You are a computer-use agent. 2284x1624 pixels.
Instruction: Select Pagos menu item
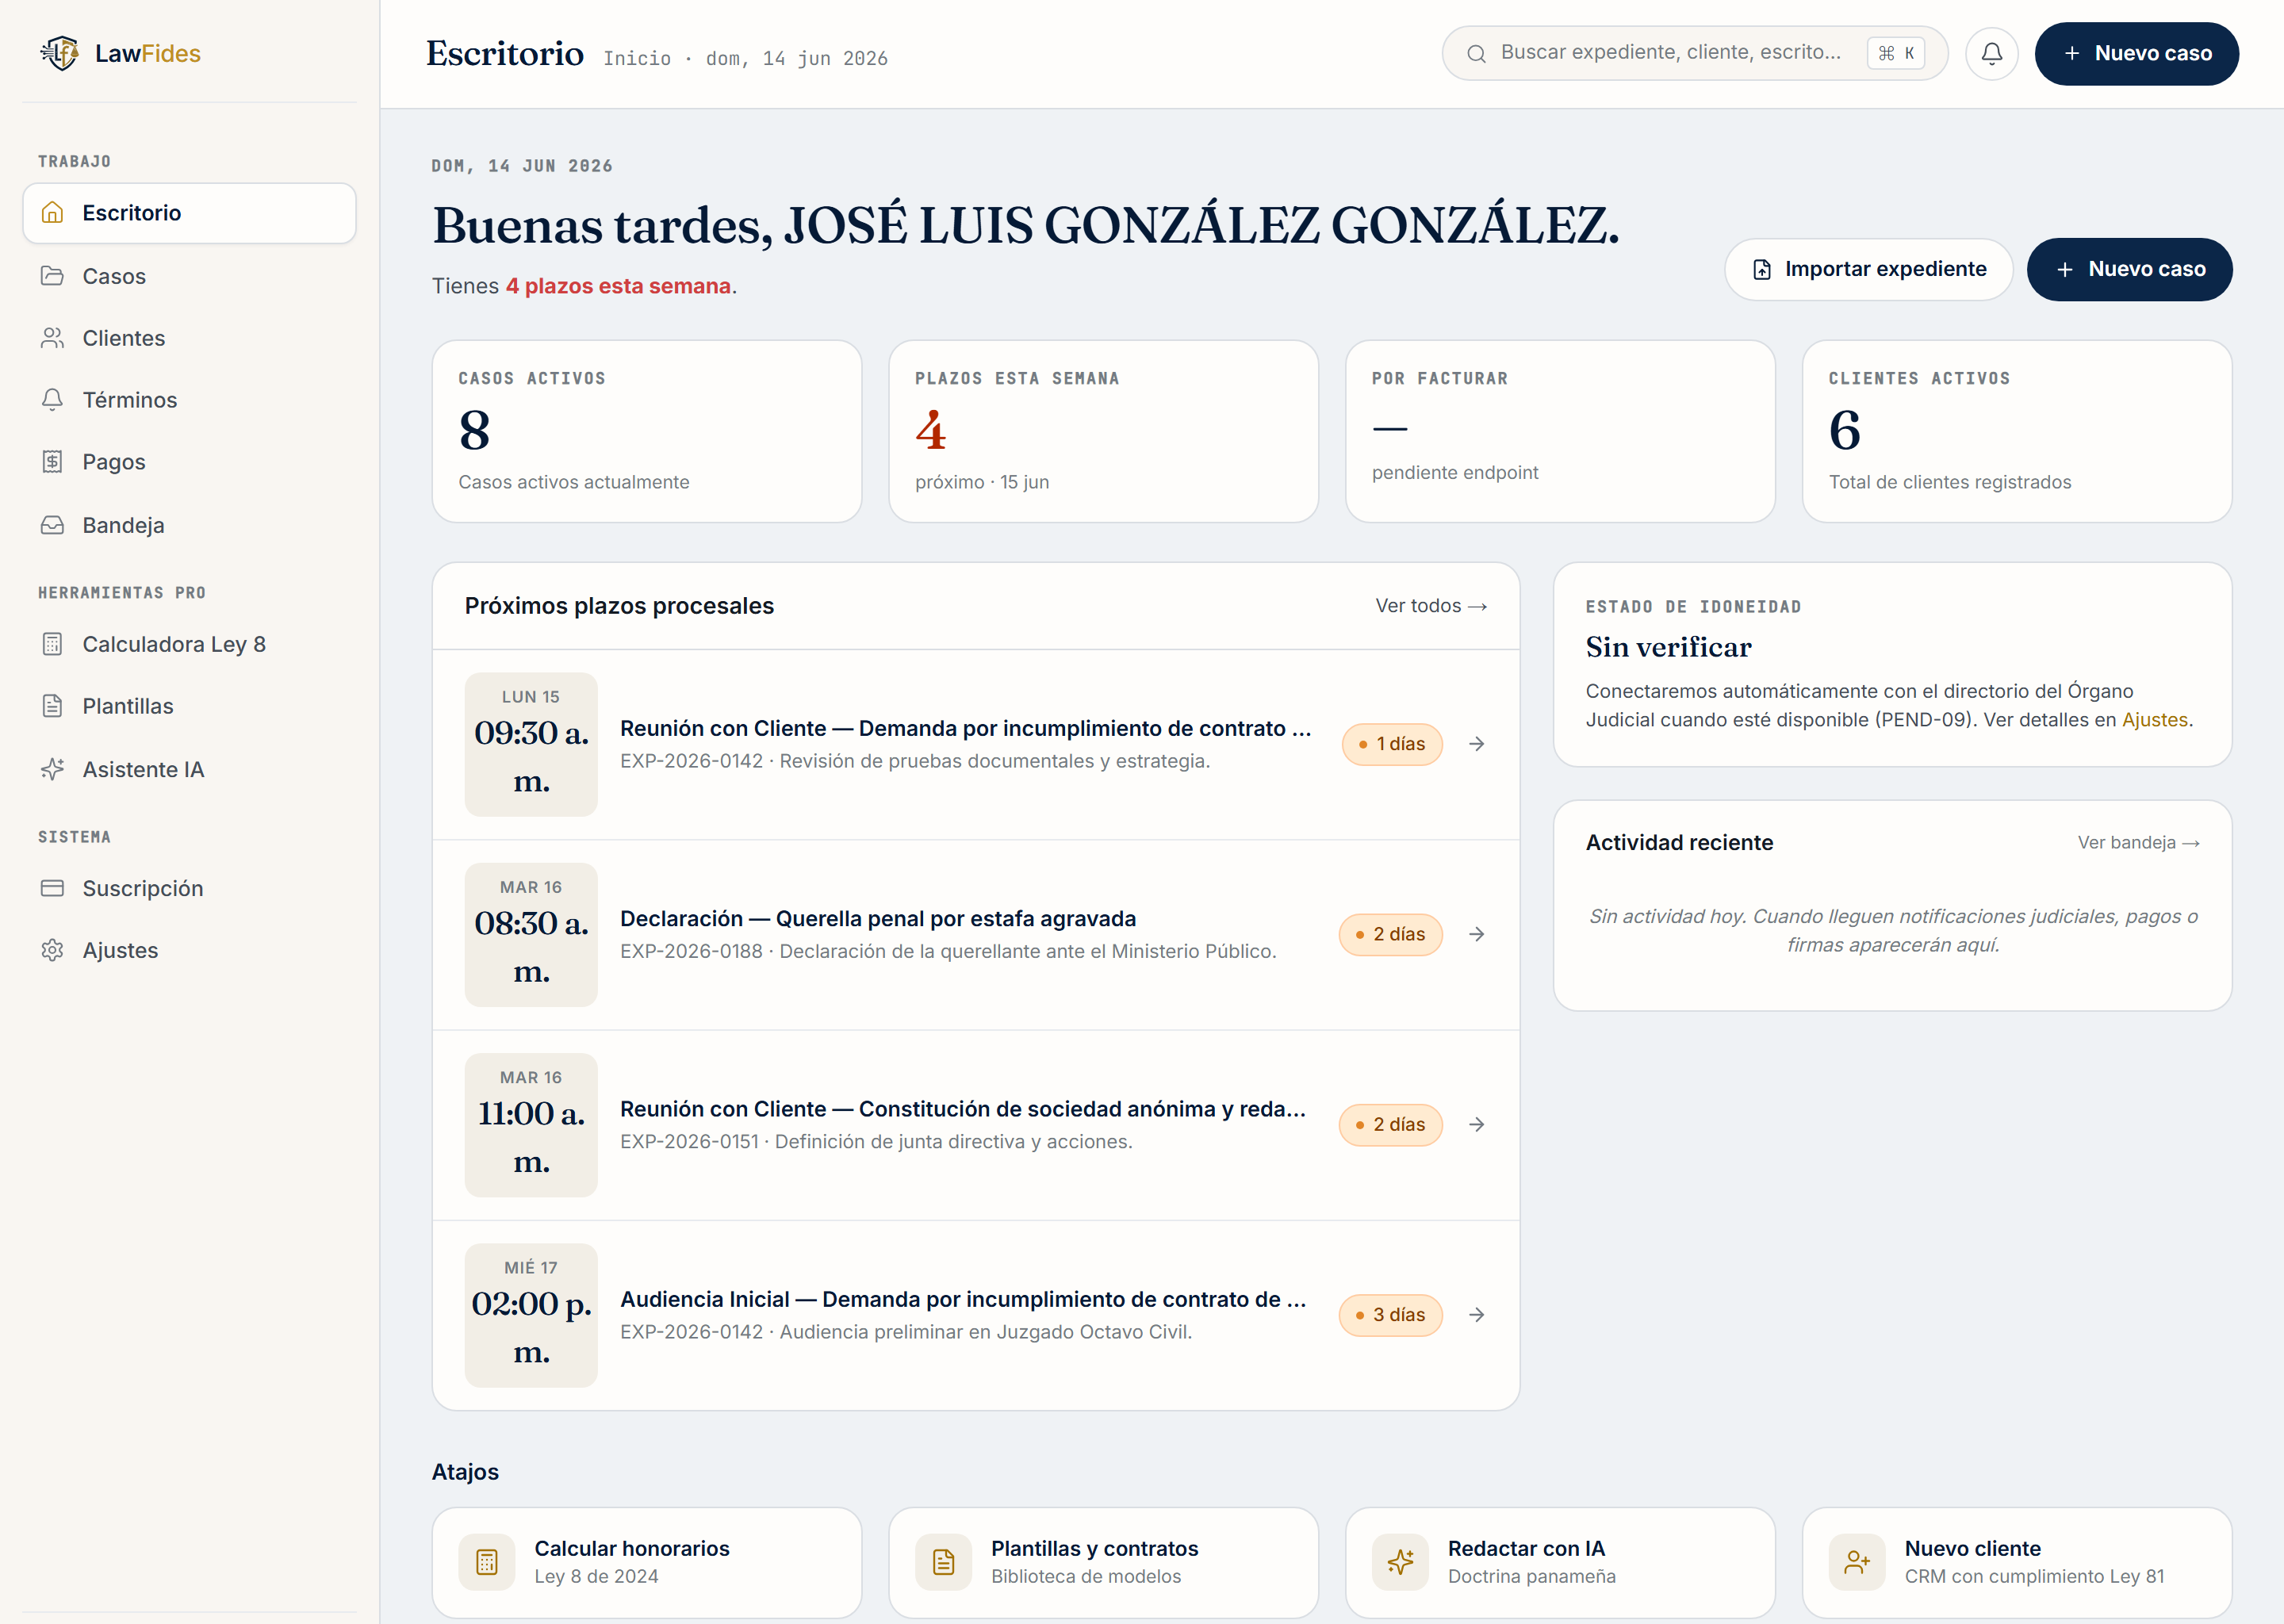pos(190,462)
